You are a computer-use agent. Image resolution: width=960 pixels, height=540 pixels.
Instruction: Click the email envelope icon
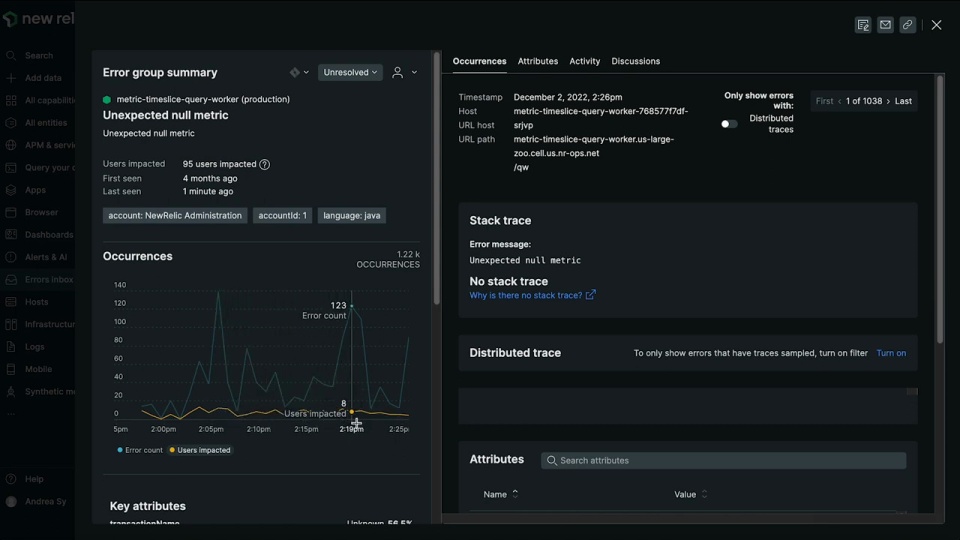point(885,25)
